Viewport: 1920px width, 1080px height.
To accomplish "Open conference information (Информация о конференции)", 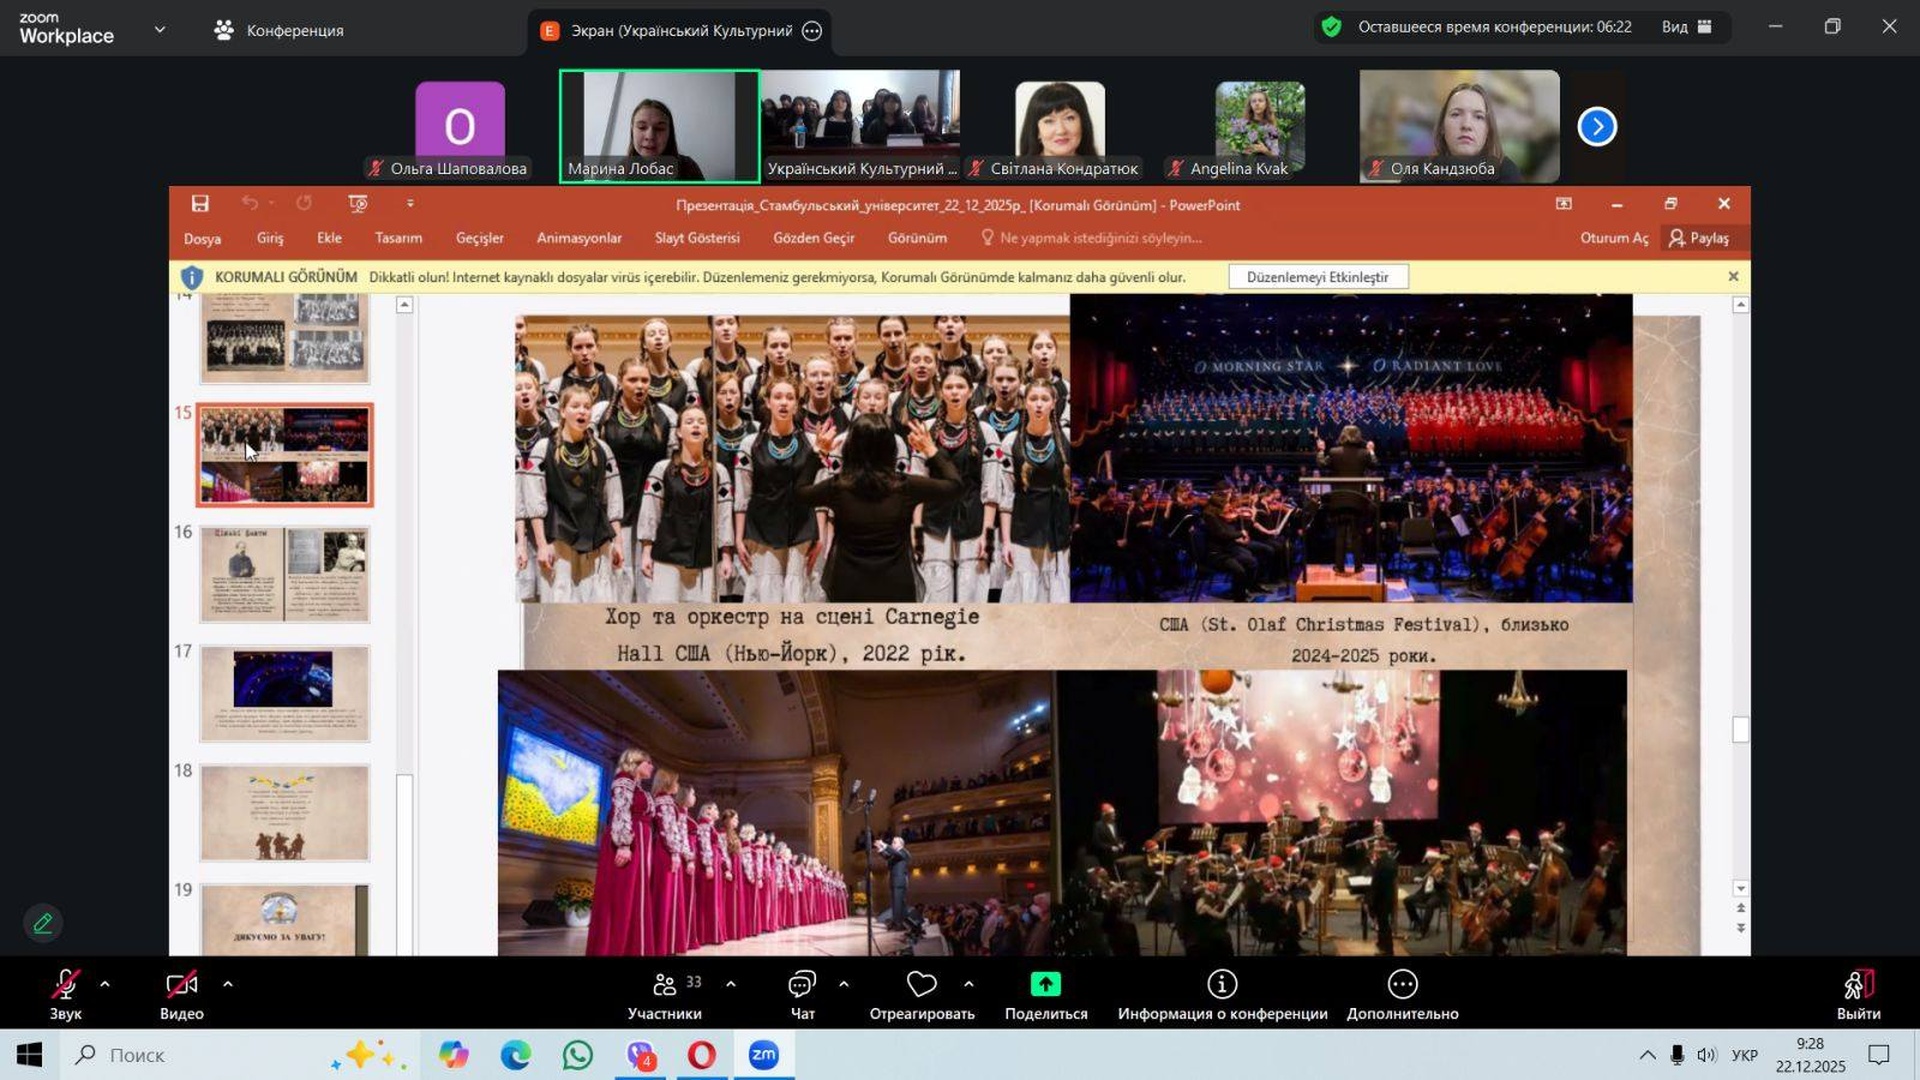I will (x=1222, y=985).
